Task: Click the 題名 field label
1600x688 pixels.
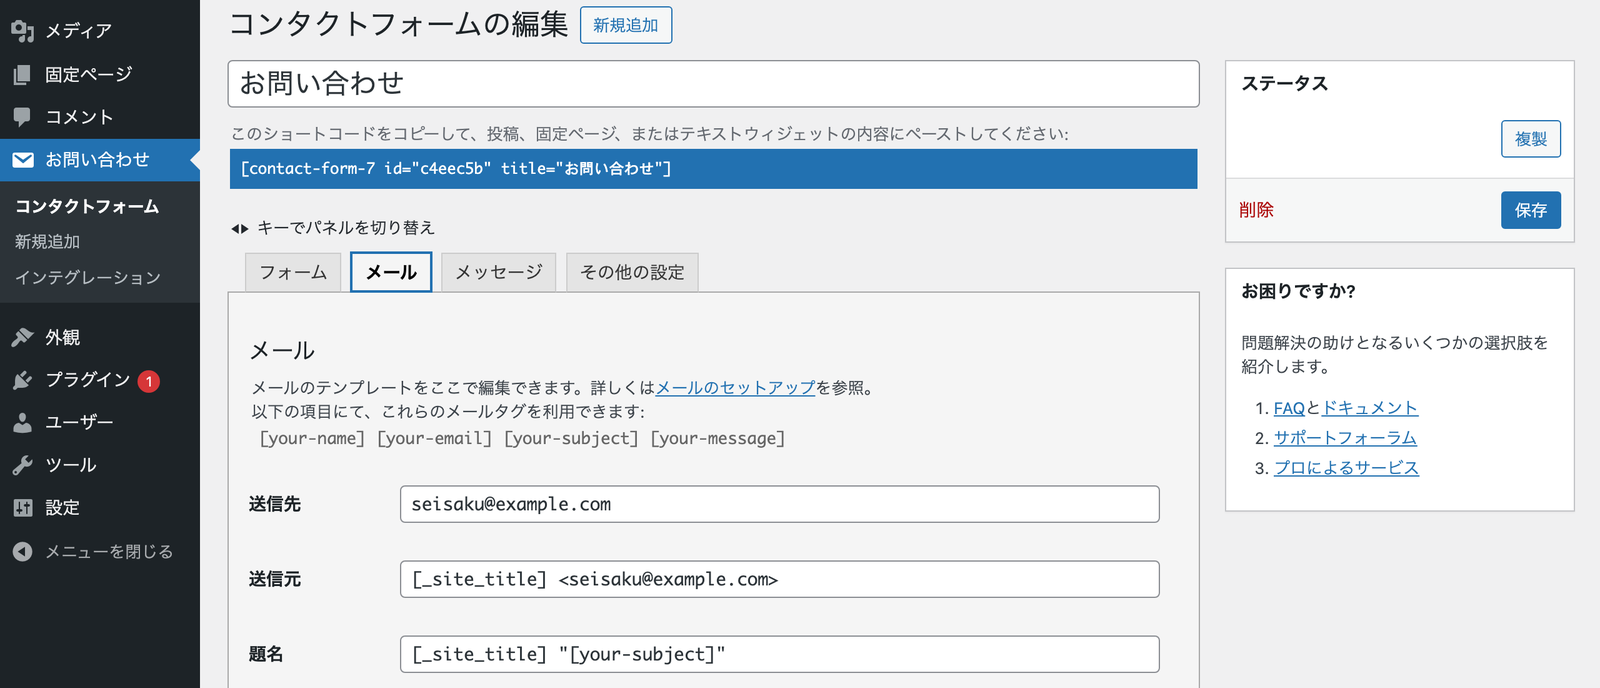Action: pyautogui.click(x=266, y=654)
